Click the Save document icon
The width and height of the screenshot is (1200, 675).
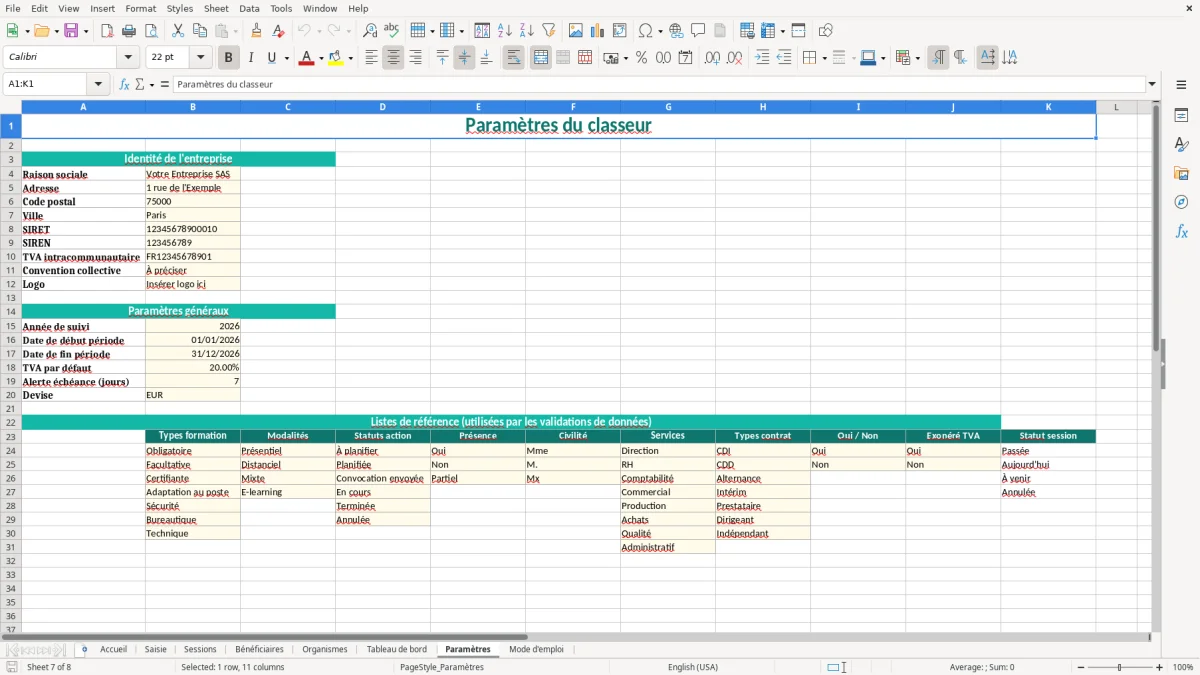[71, 31]
